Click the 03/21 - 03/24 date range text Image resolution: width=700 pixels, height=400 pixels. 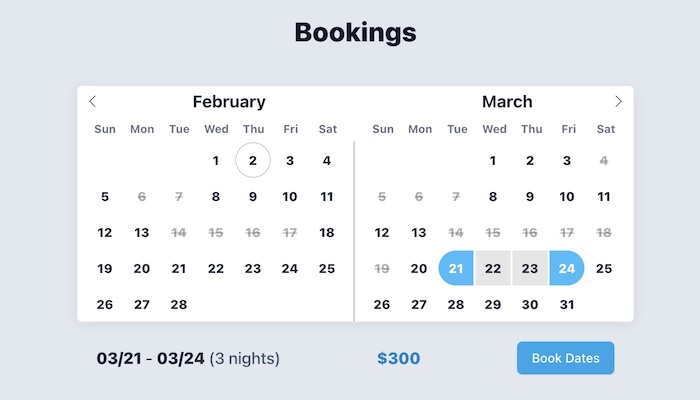pyautogui.click(x=150, y=358)
